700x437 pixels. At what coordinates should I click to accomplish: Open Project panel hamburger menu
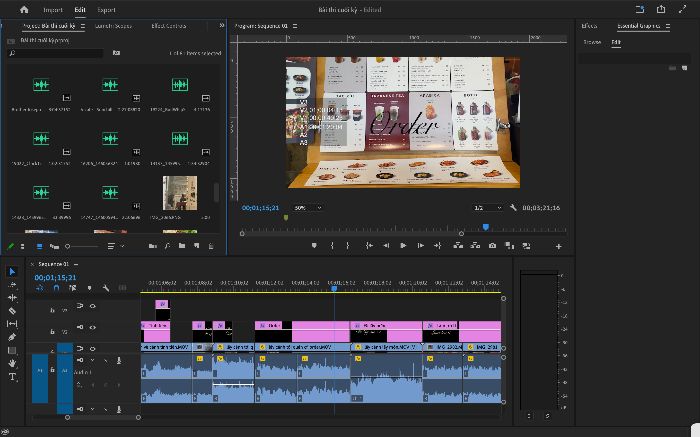83,26
